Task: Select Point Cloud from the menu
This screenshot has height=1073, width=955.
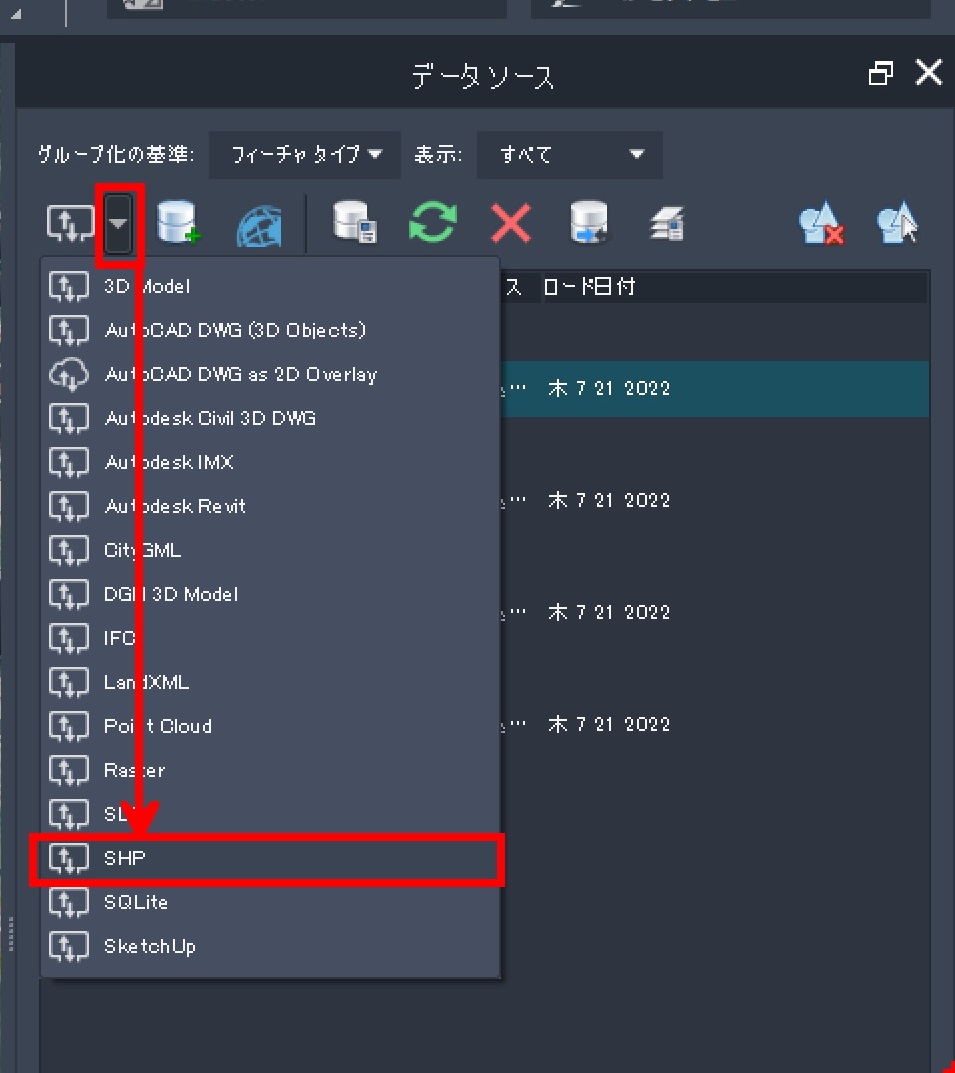Action: tap(271, 726)
